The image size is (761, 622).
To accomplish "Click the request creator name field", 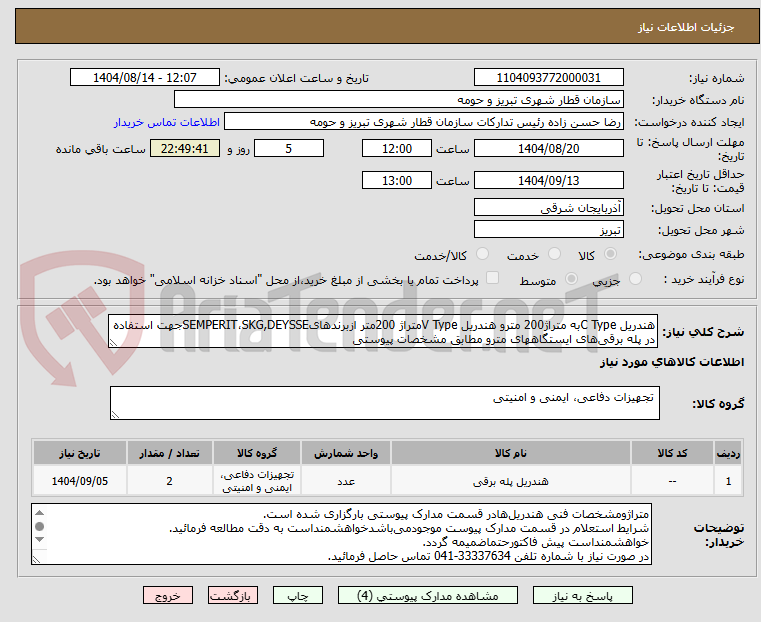I will (424, 122).
